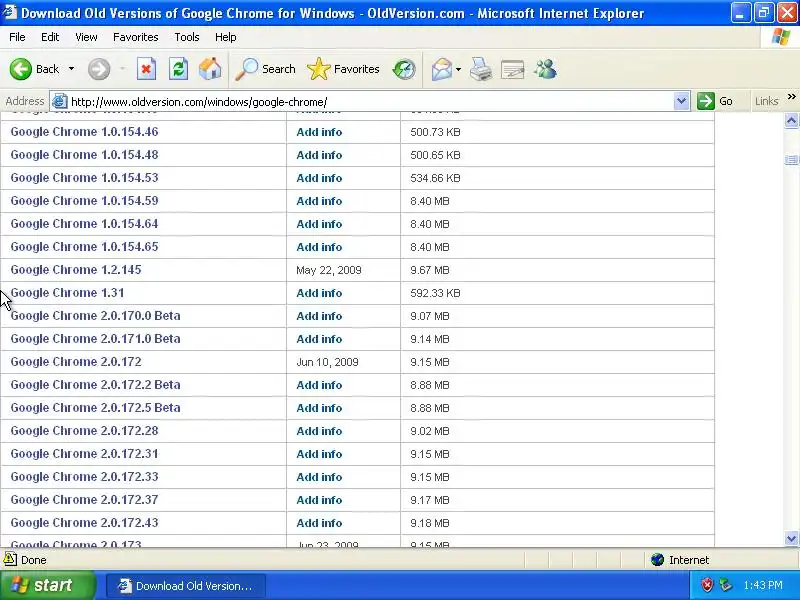
Task: Click the Download Old Version taskbar button
Action: click(186, 586)
